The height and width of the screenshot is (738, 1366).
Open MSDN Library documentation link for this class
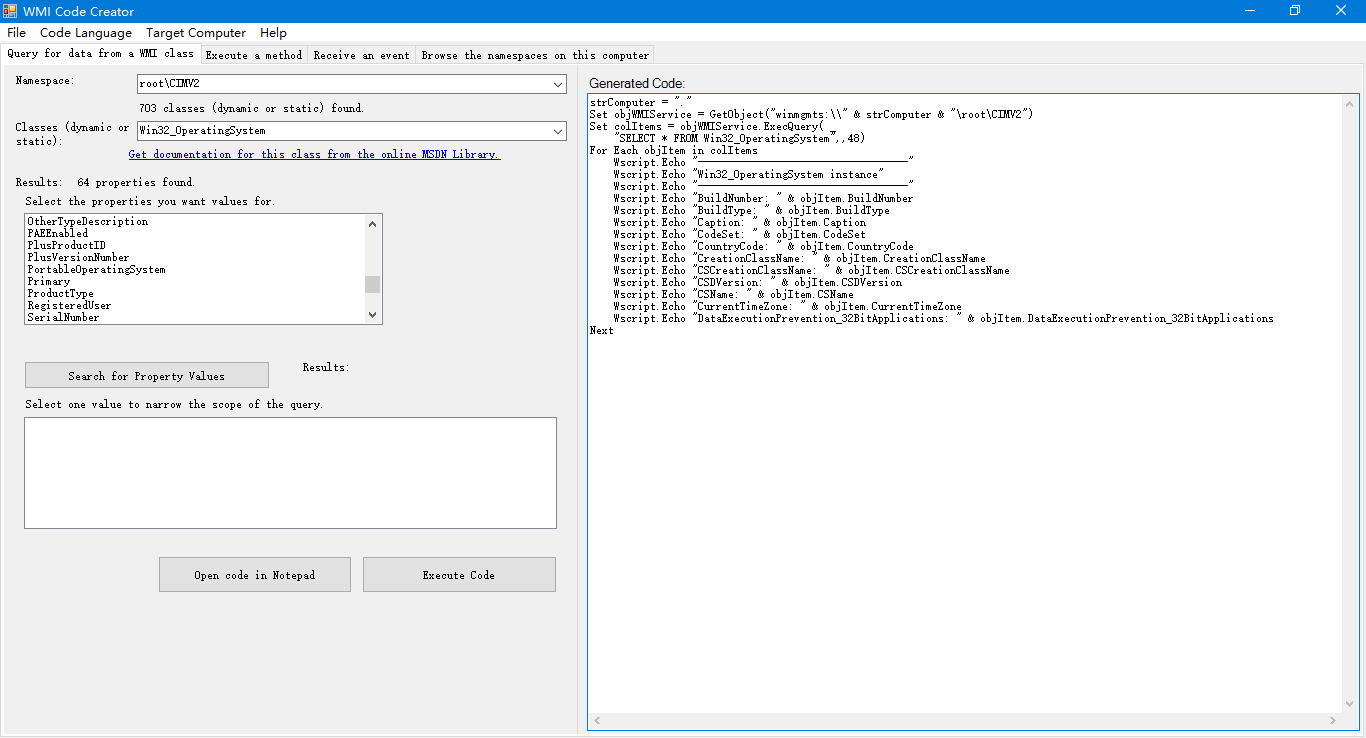pos(313,154)
